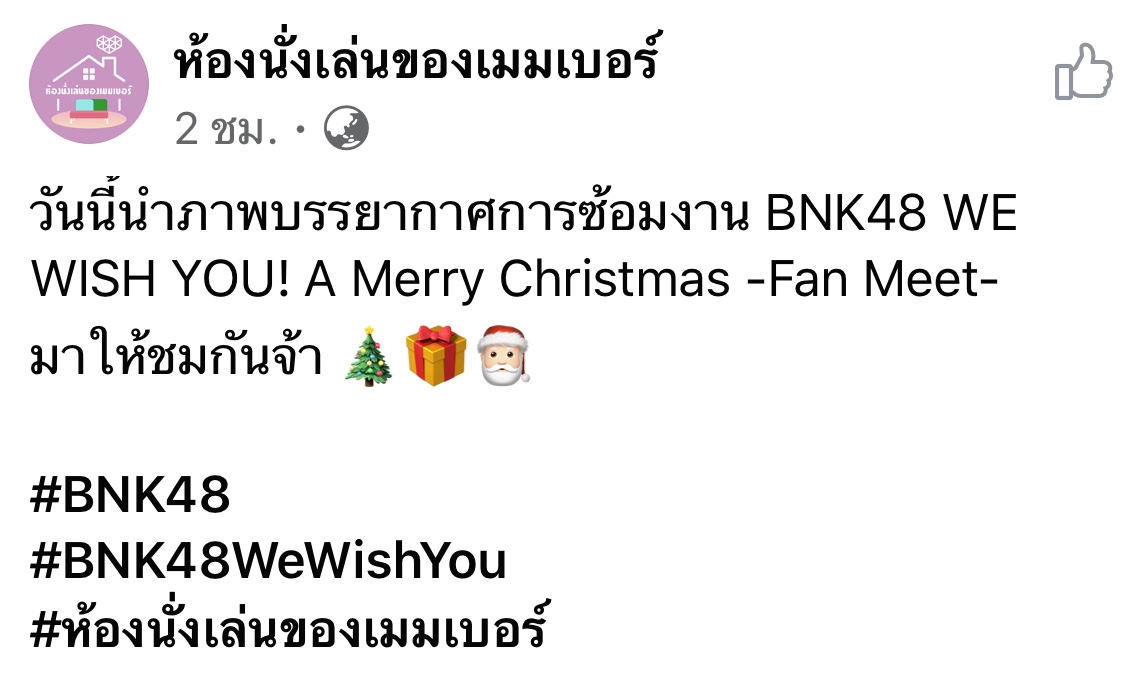The width and height of the screenshot is (1131, 685).
Task: Open the pink round page avatar
Action: pos(89,84)
